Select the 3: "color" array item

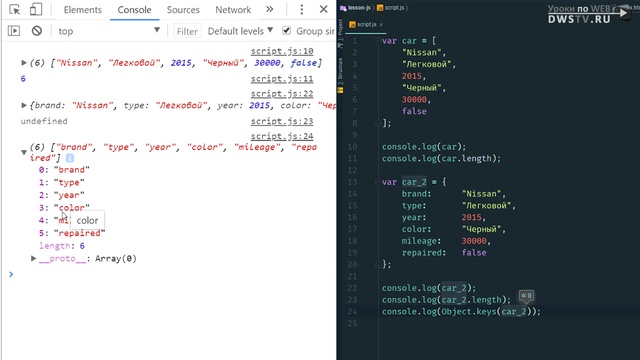tap(64, 207)
